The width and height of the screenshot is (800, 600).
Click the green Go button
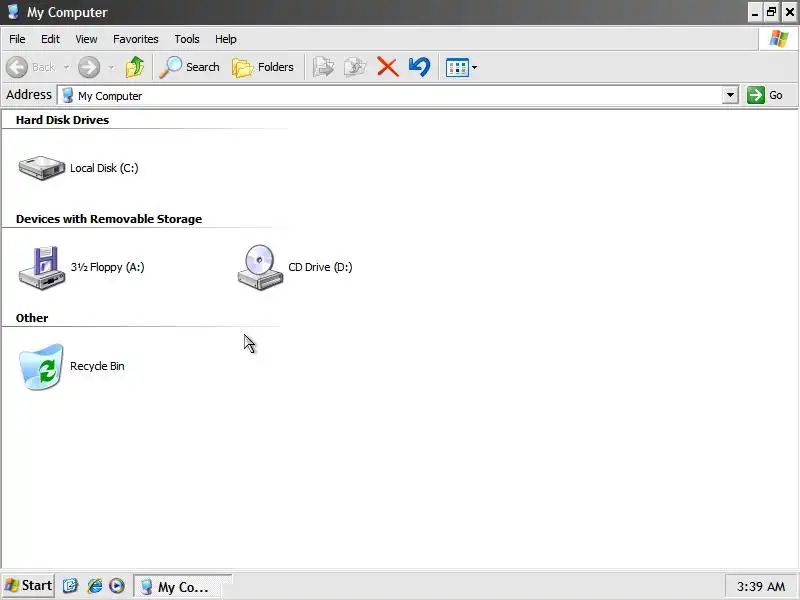(x=765, y=95)
